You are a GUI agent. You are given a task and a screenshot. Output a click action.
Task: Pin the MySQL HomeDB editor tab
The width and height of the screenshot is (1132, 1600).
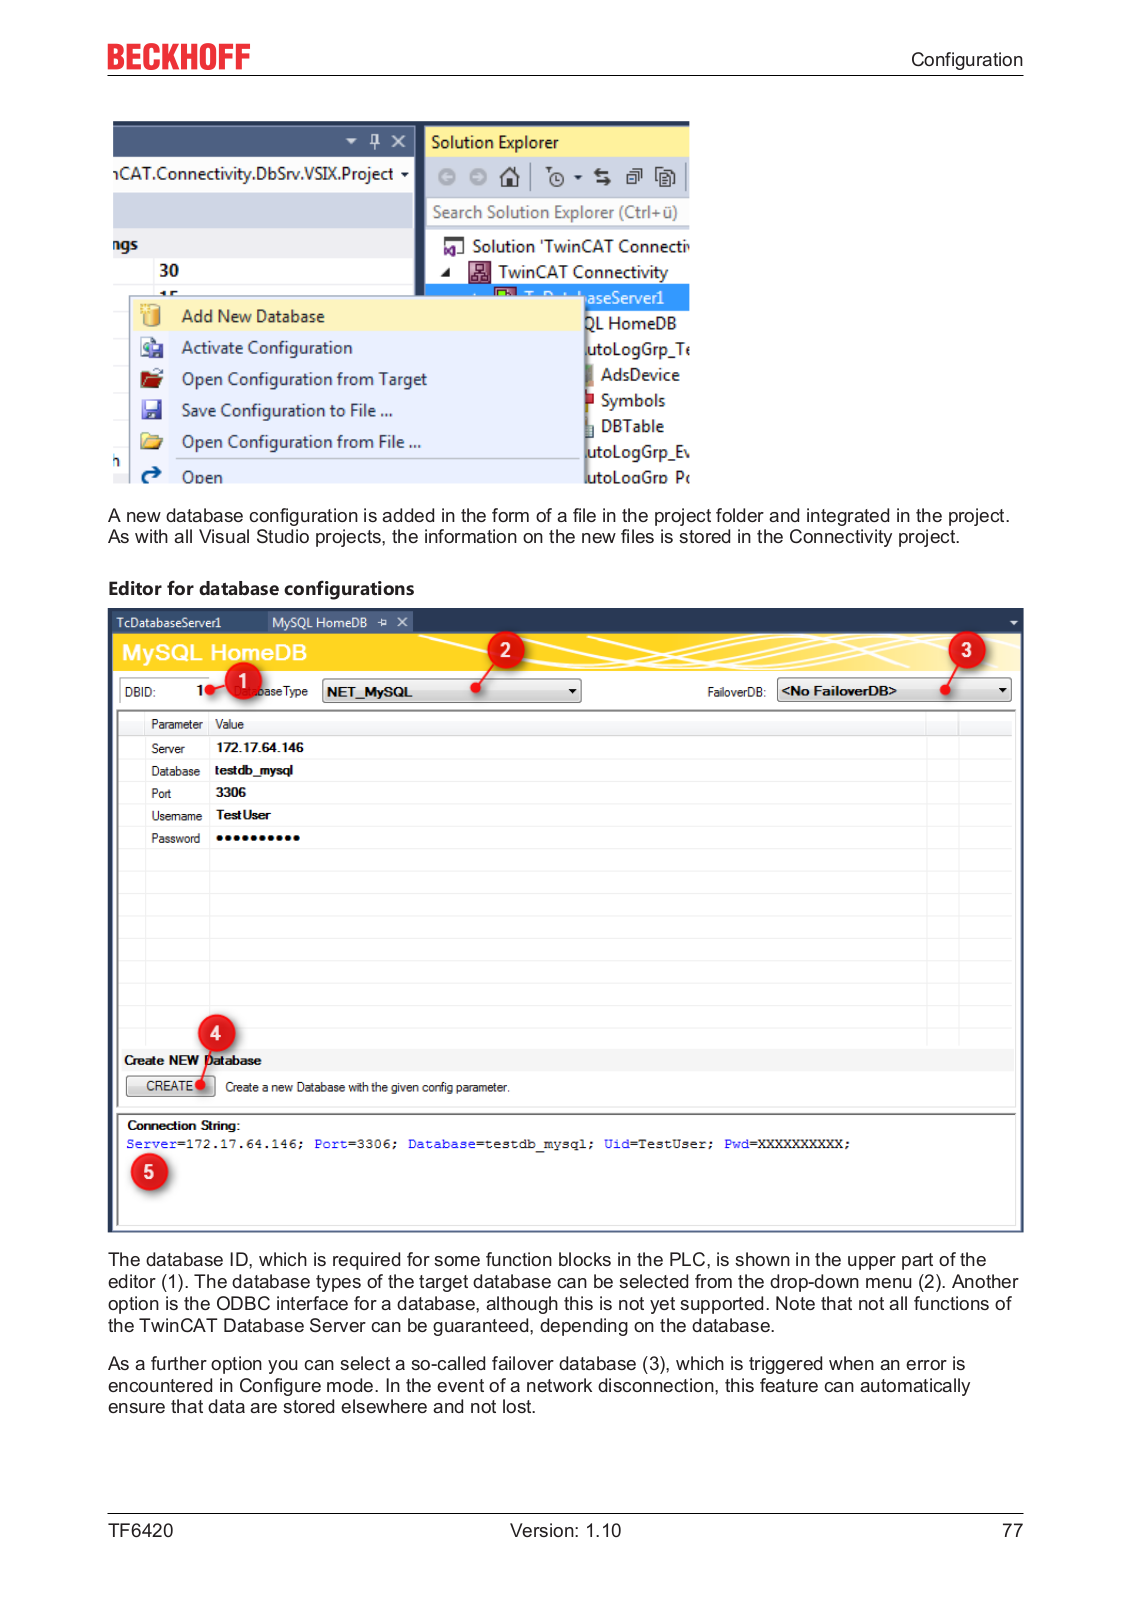click(x=383, y=622)
